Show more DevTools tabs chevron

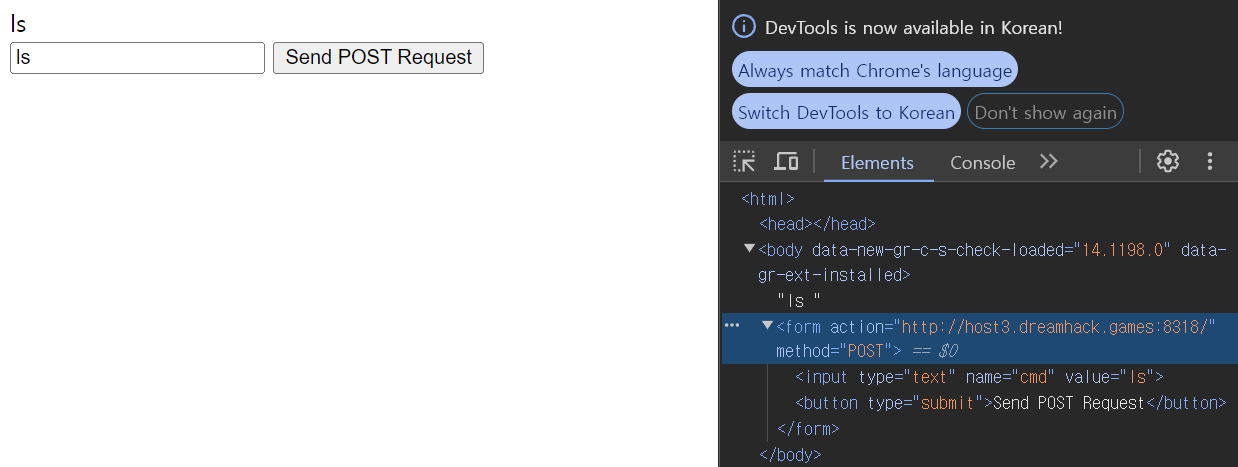(1048, 161)
